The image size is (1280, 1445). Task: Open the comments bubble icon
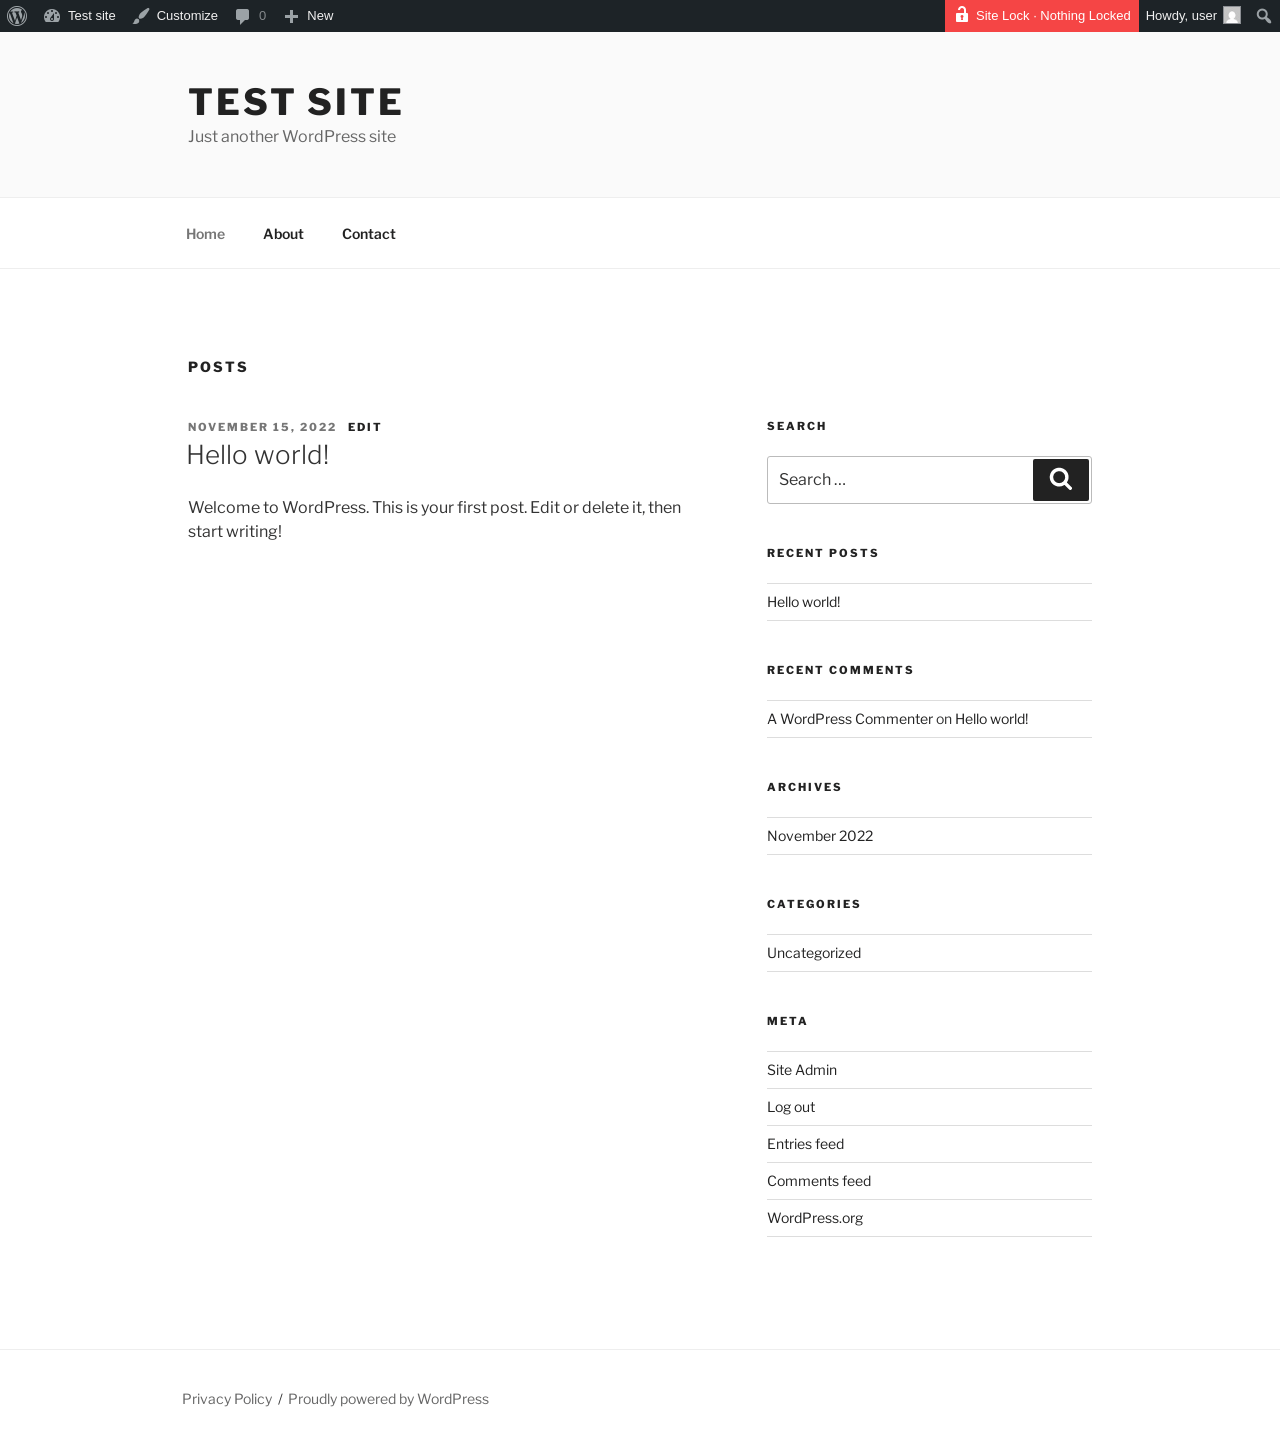coord(242,16)
